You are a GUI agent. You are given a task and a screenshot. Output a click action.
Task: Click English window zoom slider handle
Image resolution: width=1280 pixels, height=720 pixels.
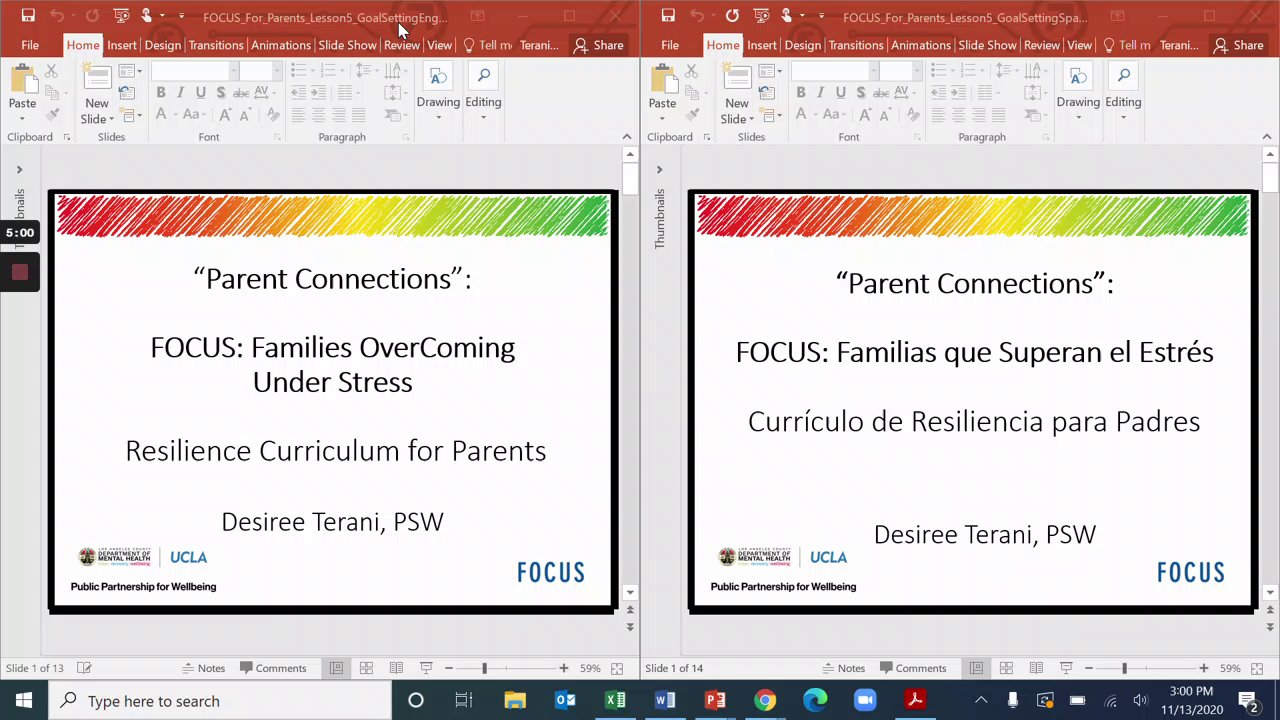coord(484,668)
